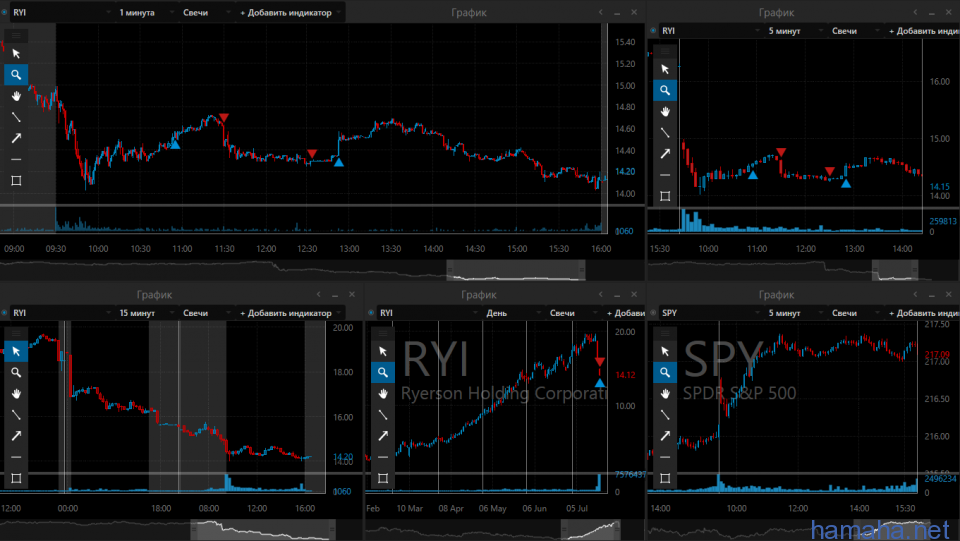Click the left arrow in top-left График header
Screen dimensions: 960x541
click(x=601, y=12)
